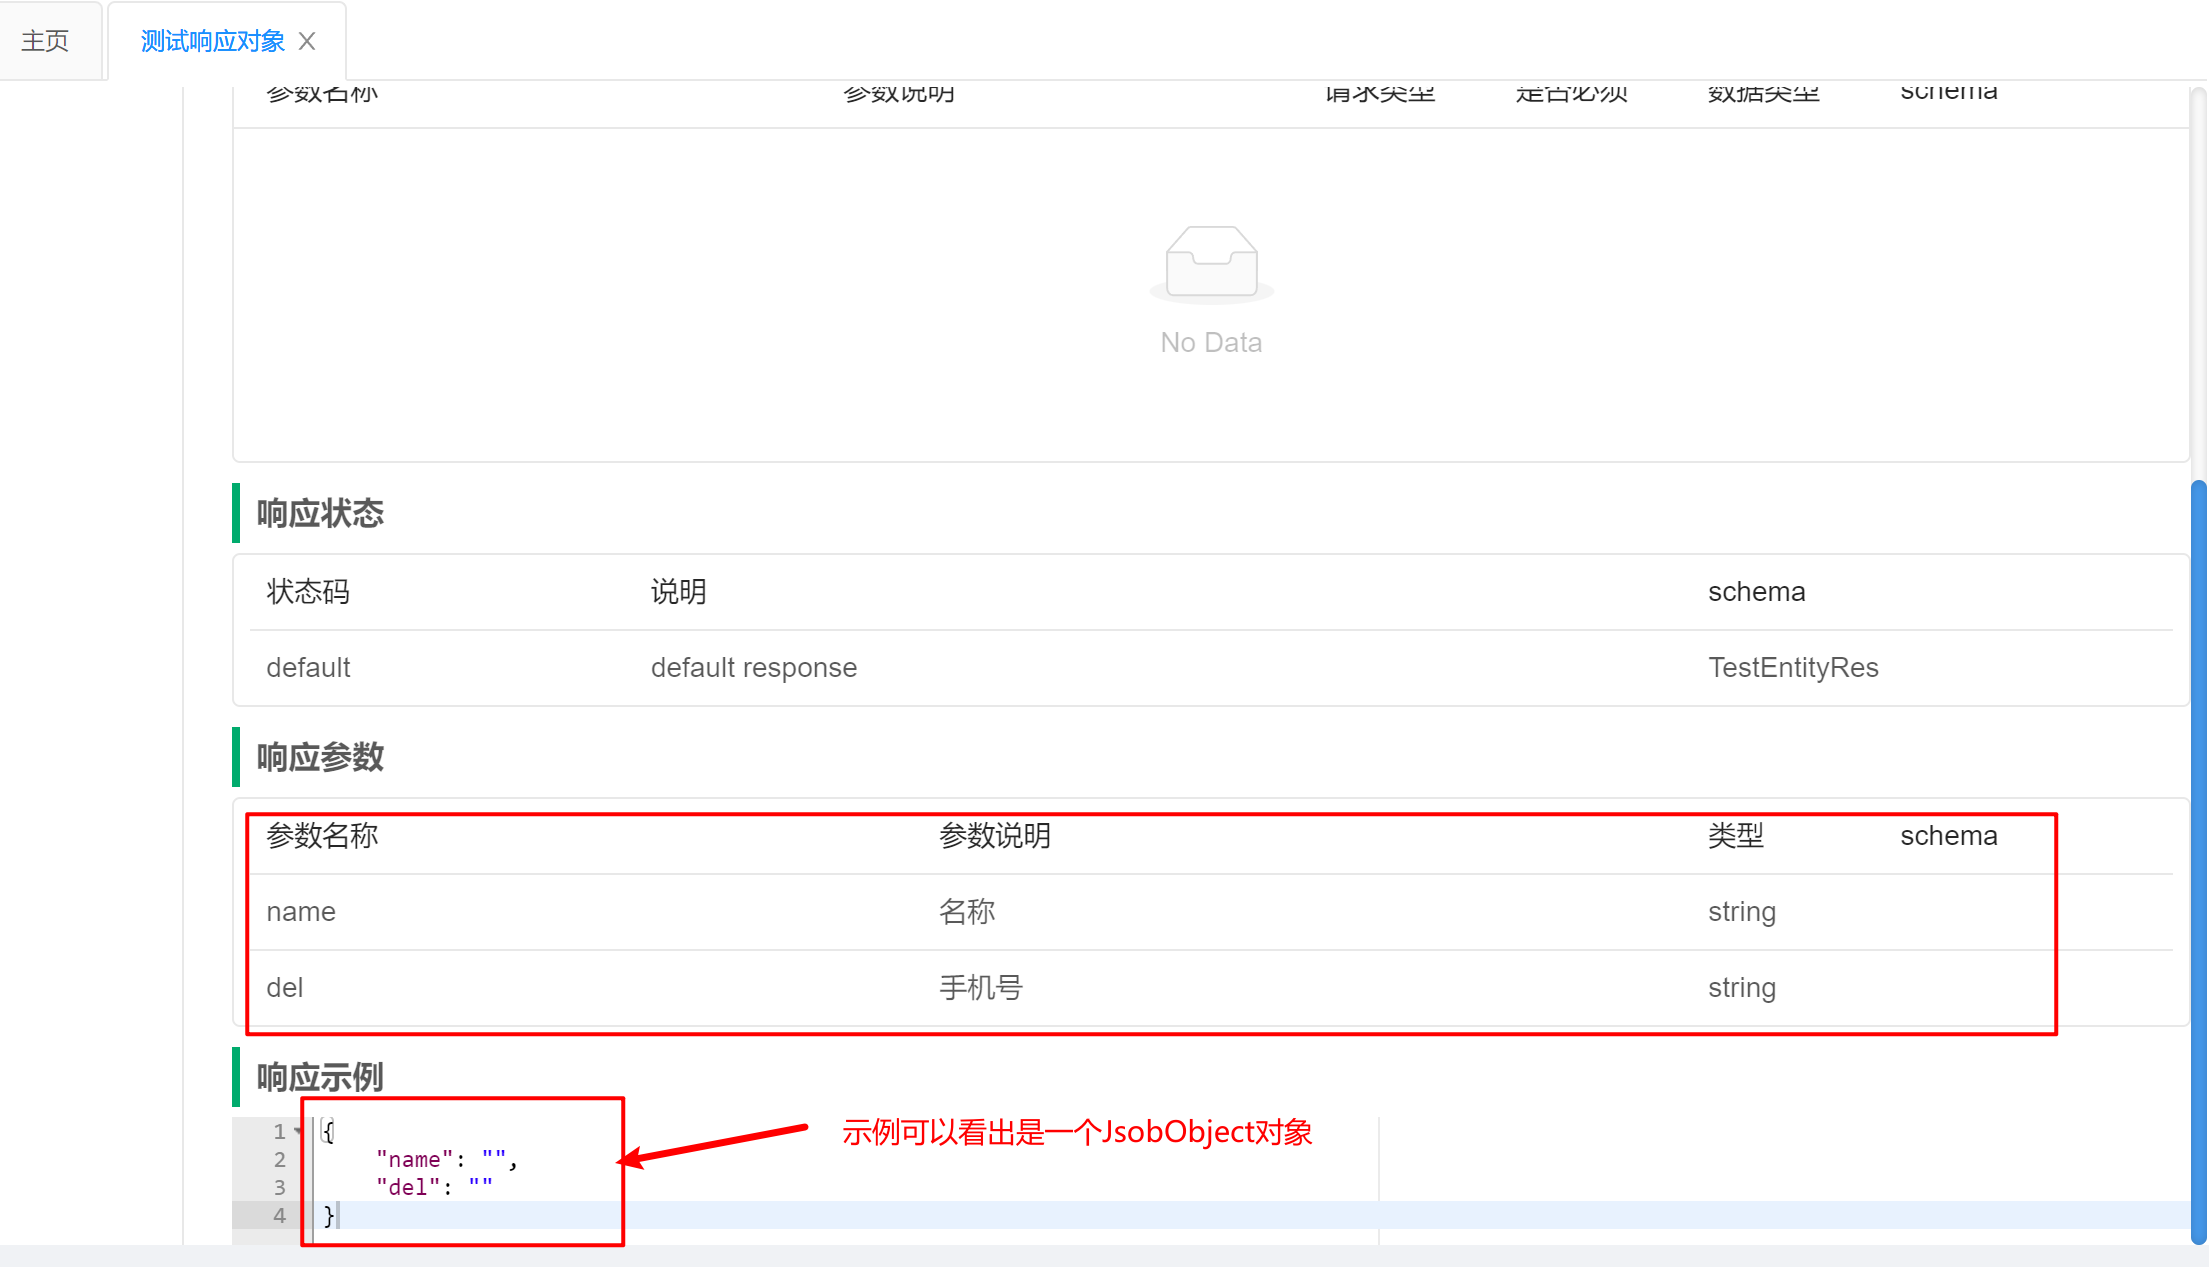
Task: Click the 响应示例 section header
Action: [x=318, y=1077]
